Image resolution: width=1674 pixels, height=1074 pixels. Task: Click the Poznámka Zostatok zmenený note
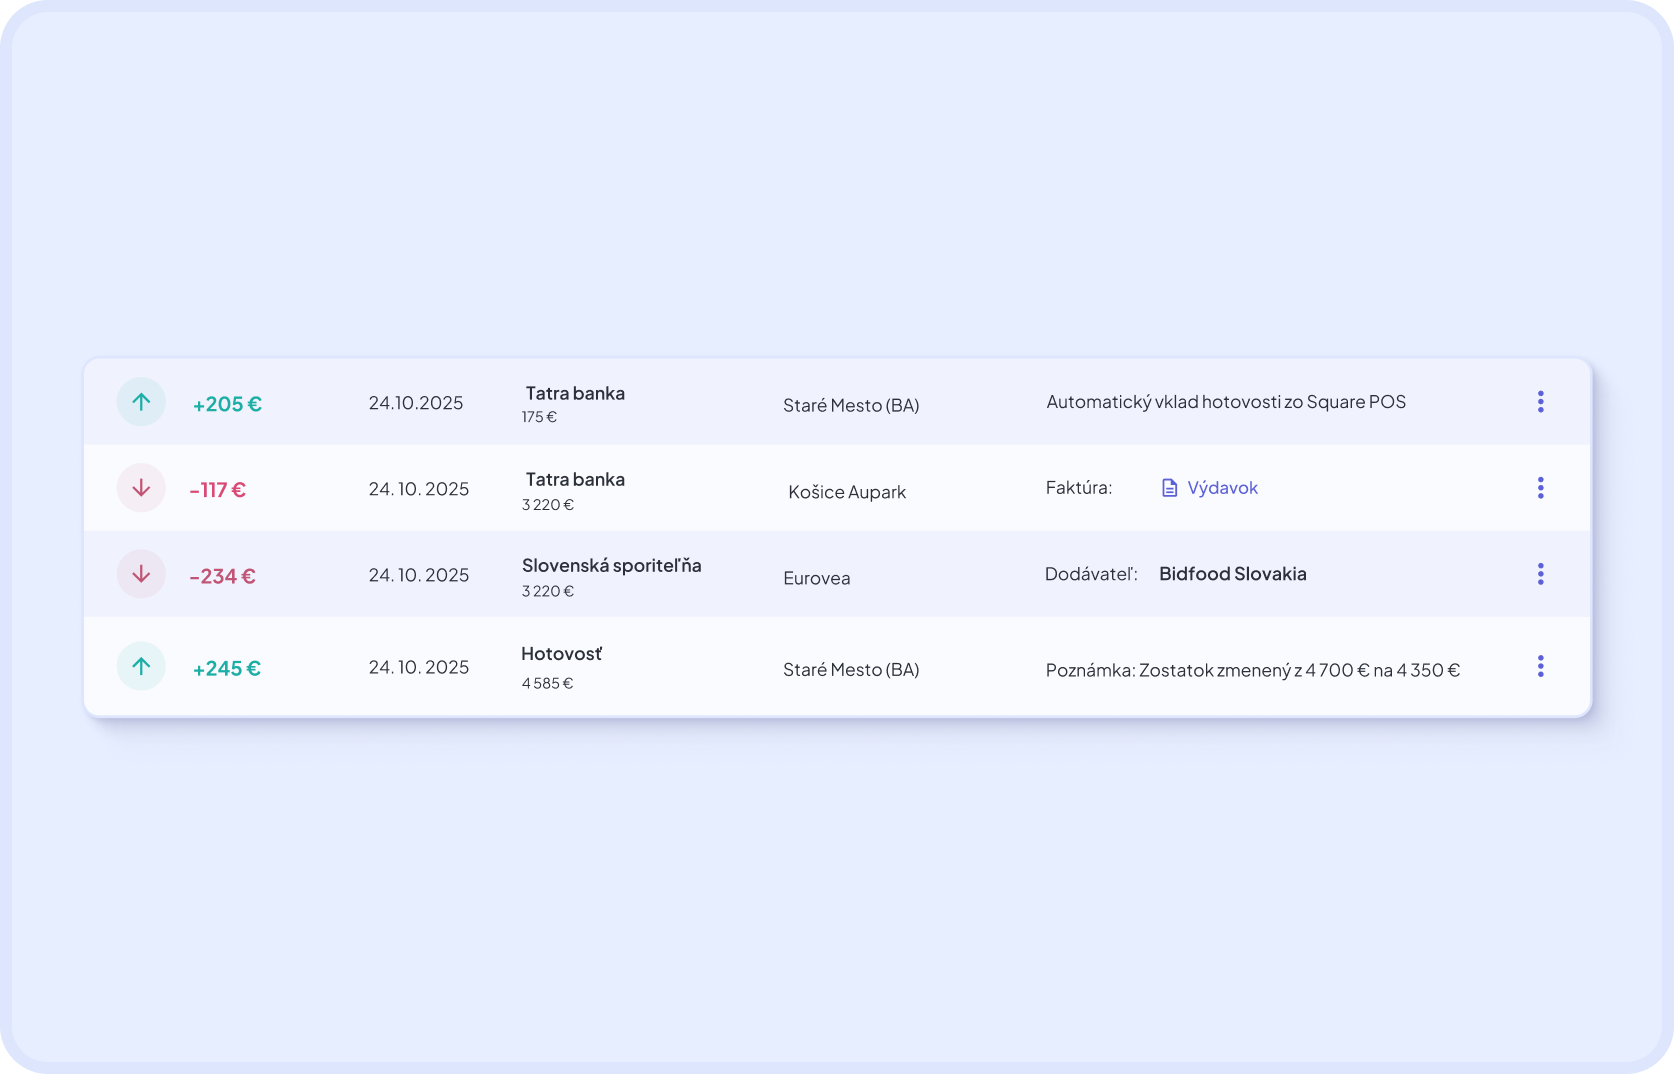[1253, 670]
